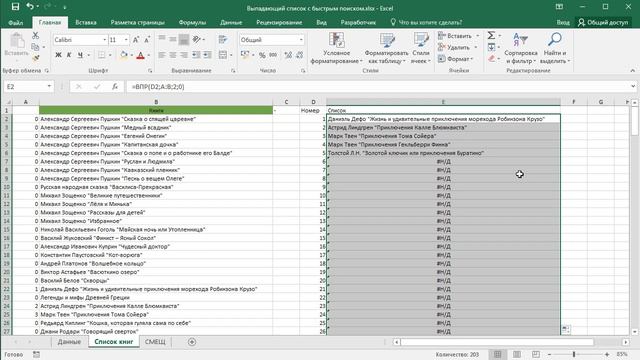The width and height of the screenshot is (640, 360).
Task: Click the Undo arrow icon
Action: [x=30, y=7]
